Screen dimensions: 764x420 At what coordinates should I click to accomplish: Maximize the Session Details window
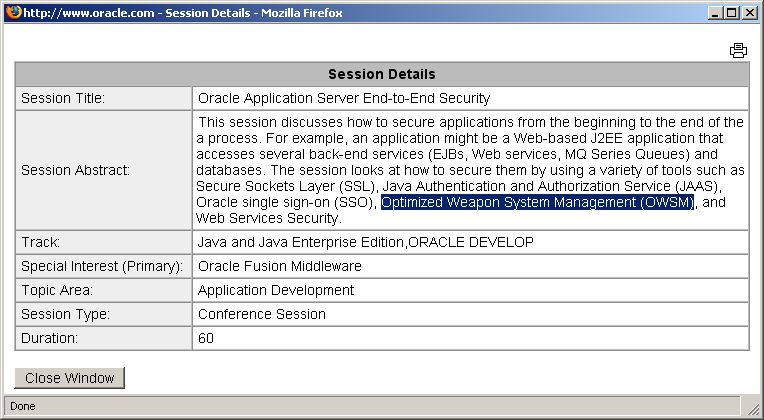pos(731,13)
